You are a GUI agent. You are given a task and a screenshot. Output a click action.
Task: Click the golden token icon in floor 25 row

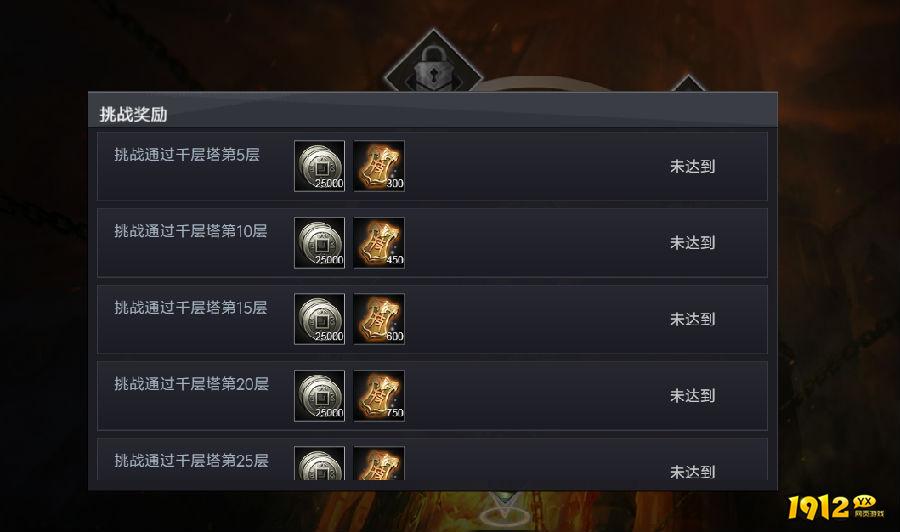pyautogui.click(x=379, y=463)
